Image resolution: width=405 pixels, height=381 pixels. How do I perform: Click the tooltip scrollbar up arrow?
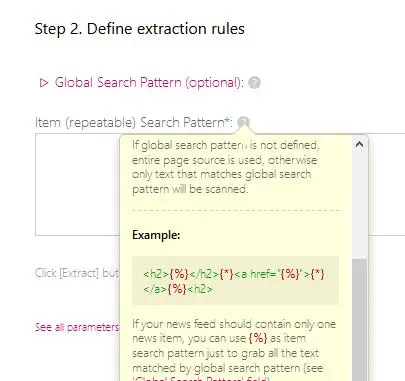[359, 144]
